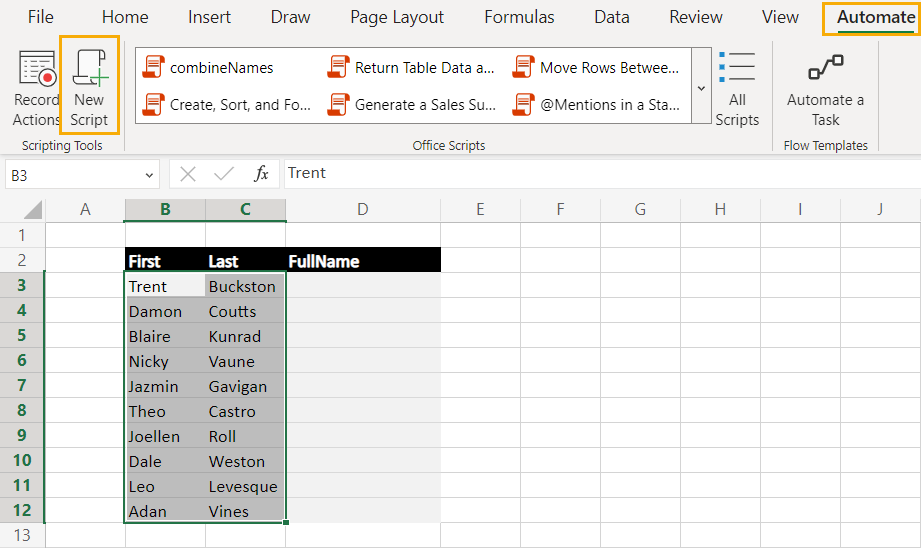Viewport: 921px width, 548px height.
Task: Switch to the Formulas tab
Action: click(x=519, y=17)
